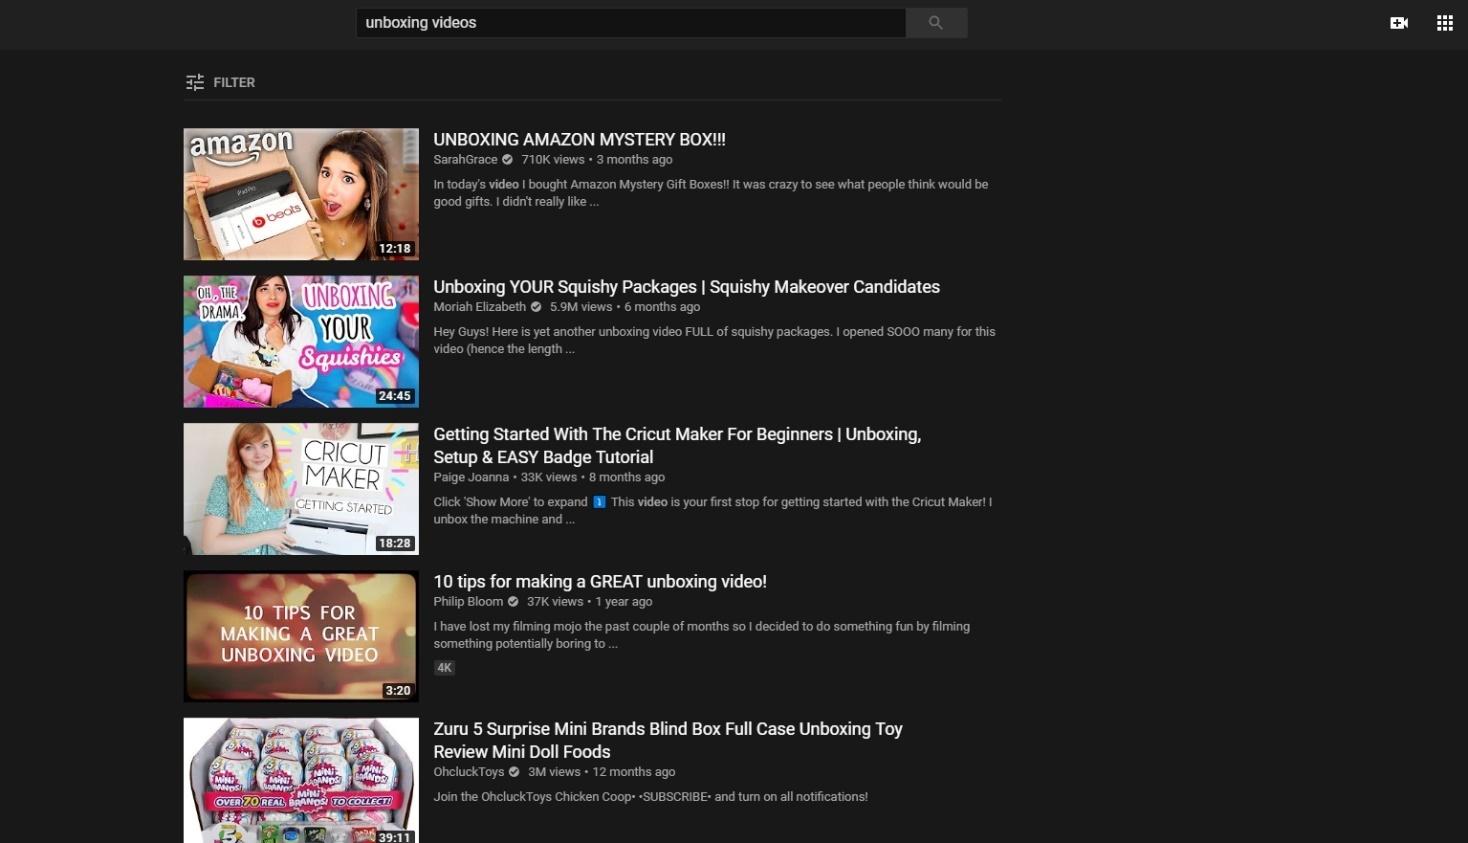Open the Paige Joanna channel link
The height and width of the screenshot is (843, 1468).
(470, 477)
